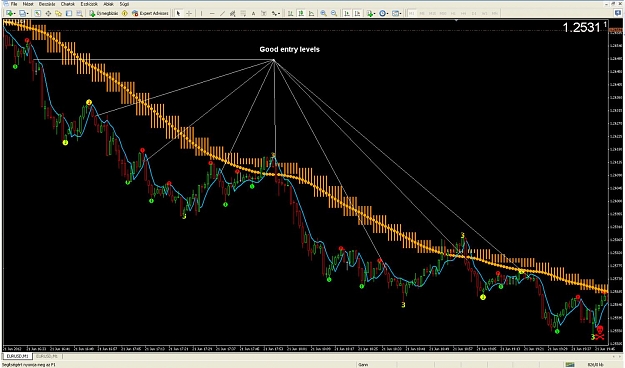Show the Navigator panel icon
The height and width of the screenshot is (368, 625).
58,13
